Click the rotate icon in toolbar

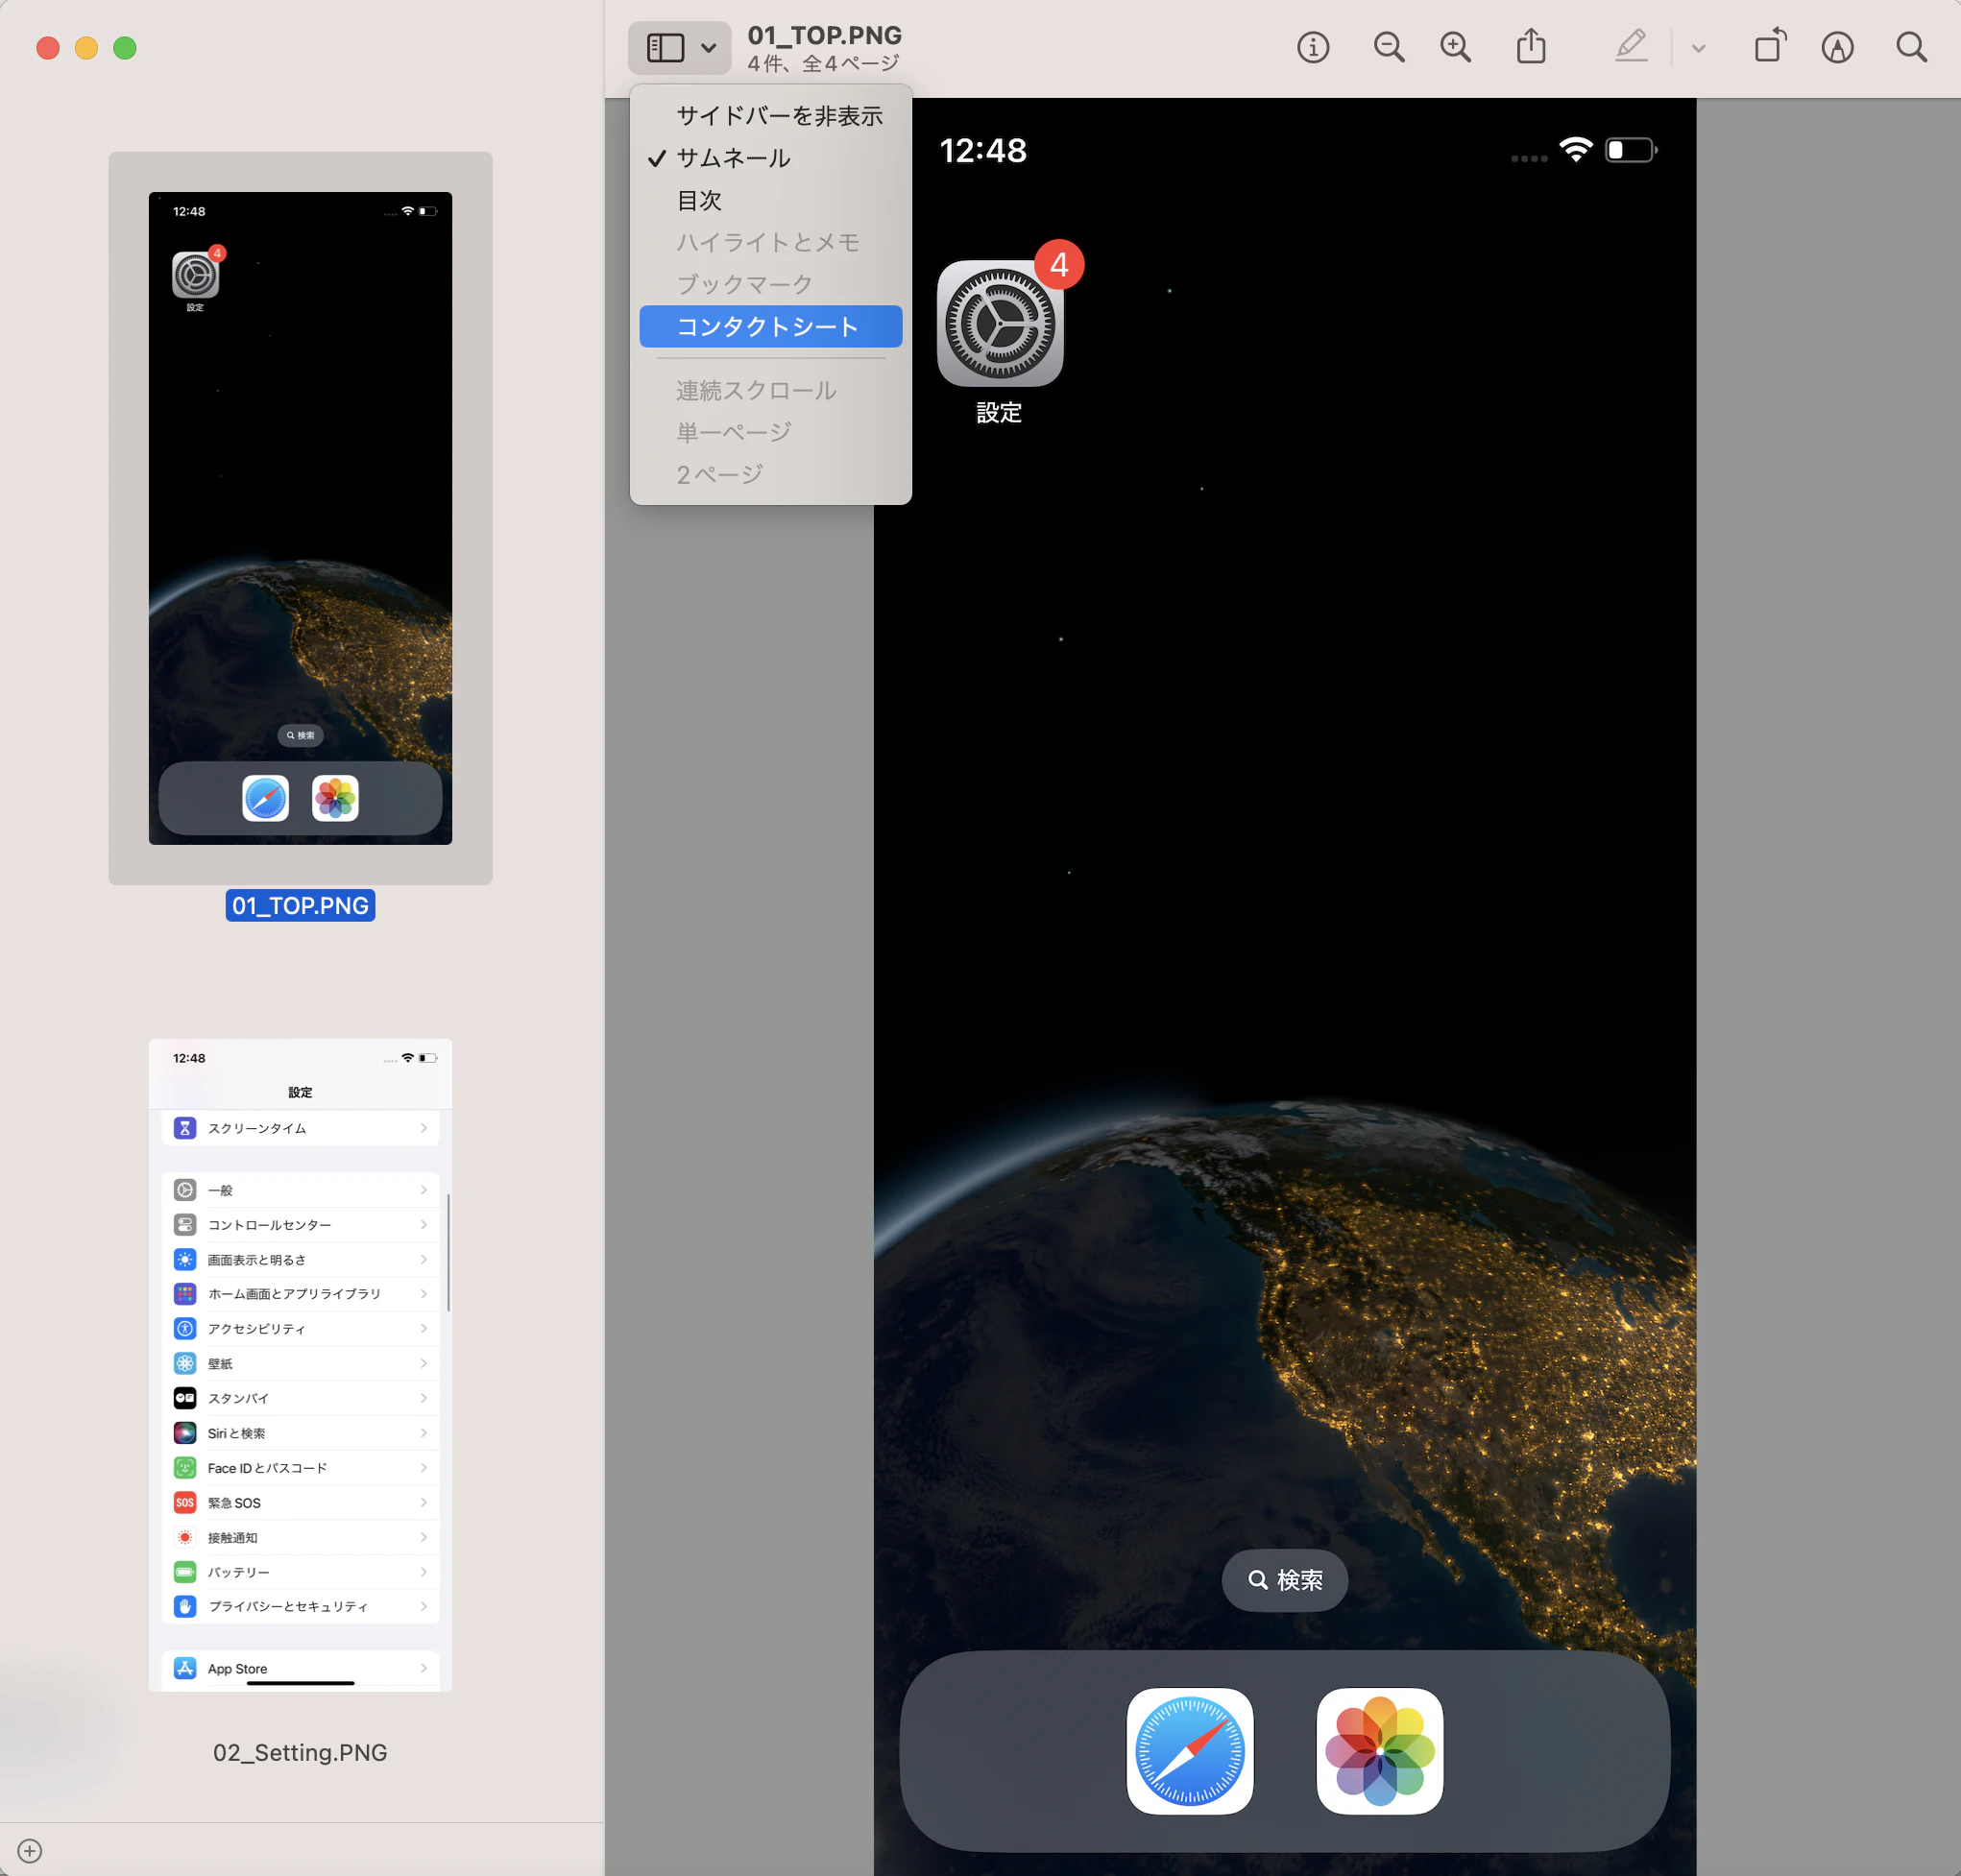[x=1769, y=46]
